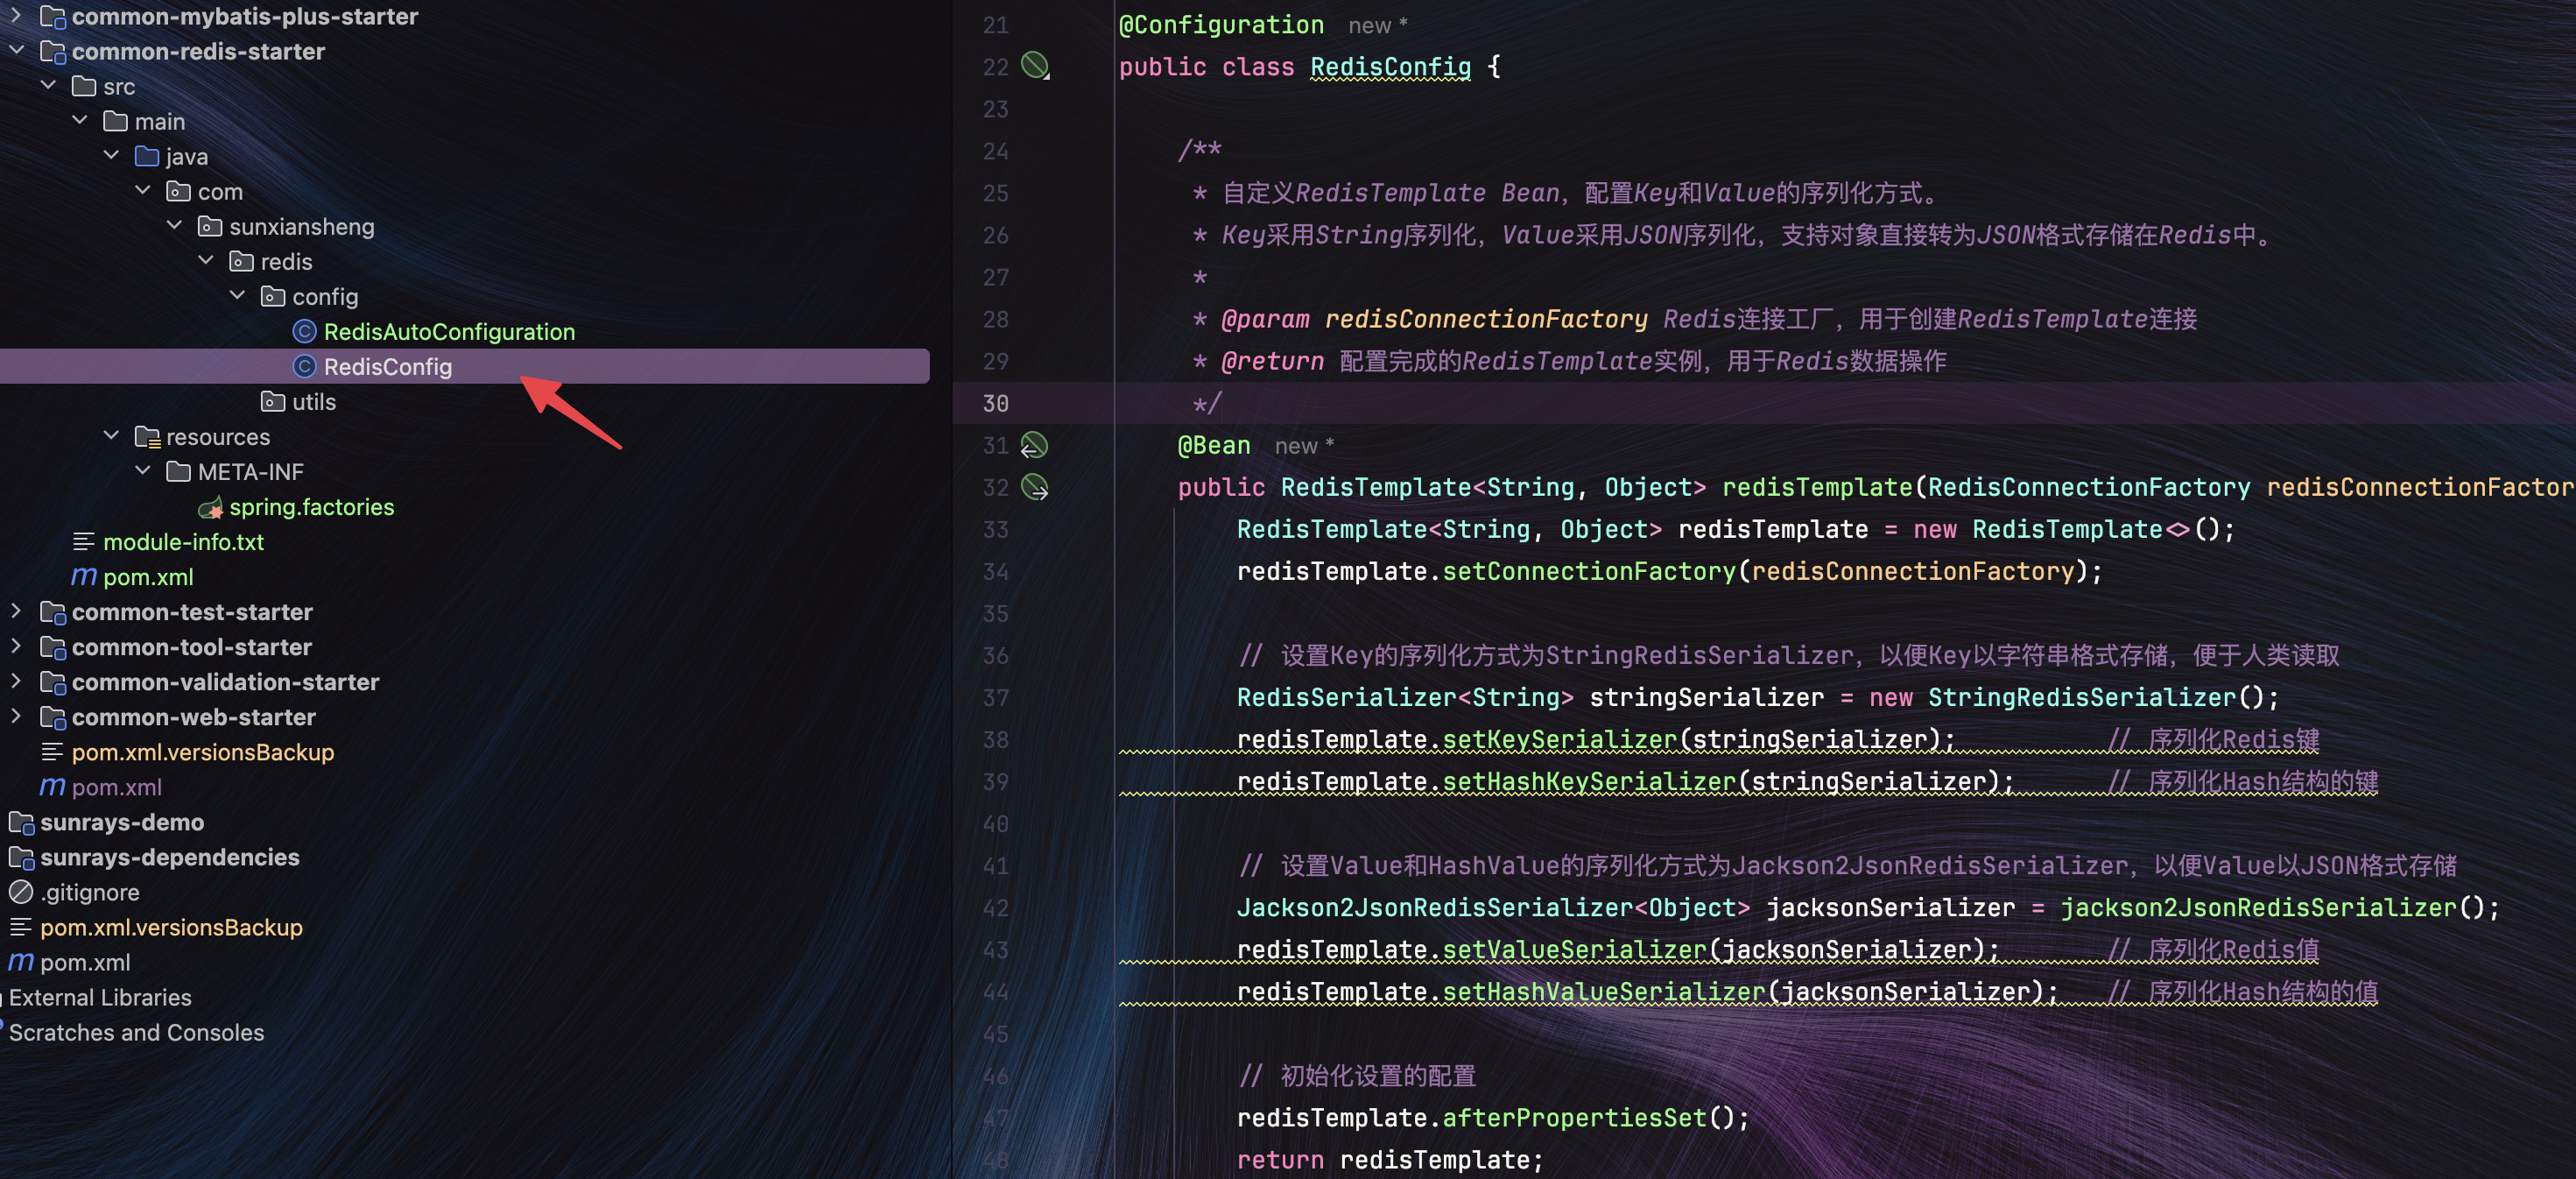2576x1179 pixels.
Task: Click the 'new *' hint beside @Bean
Action: 1304,446
